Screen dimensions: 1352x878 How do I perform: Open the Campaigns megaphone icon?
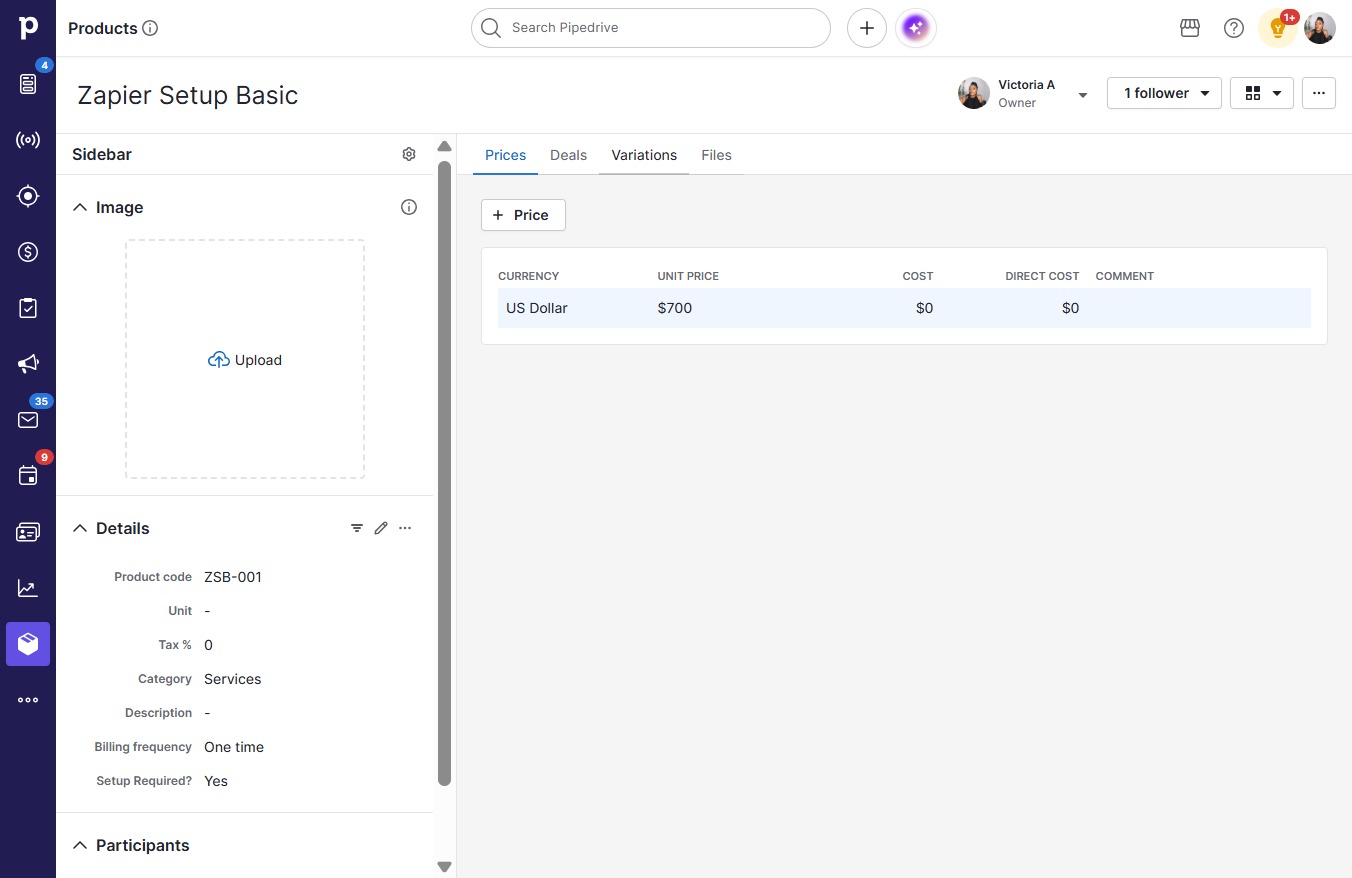(28, 364)
